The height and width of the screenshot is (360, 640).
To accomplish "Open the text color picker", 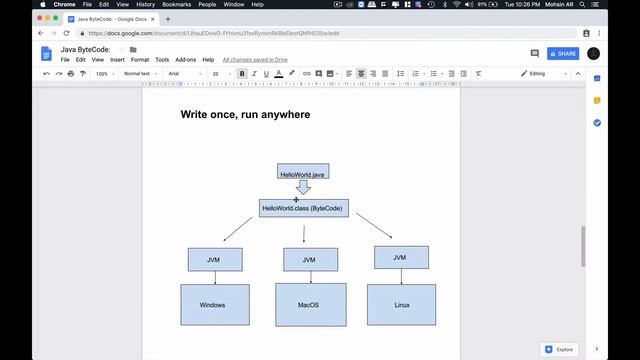I will coord(279,74).
